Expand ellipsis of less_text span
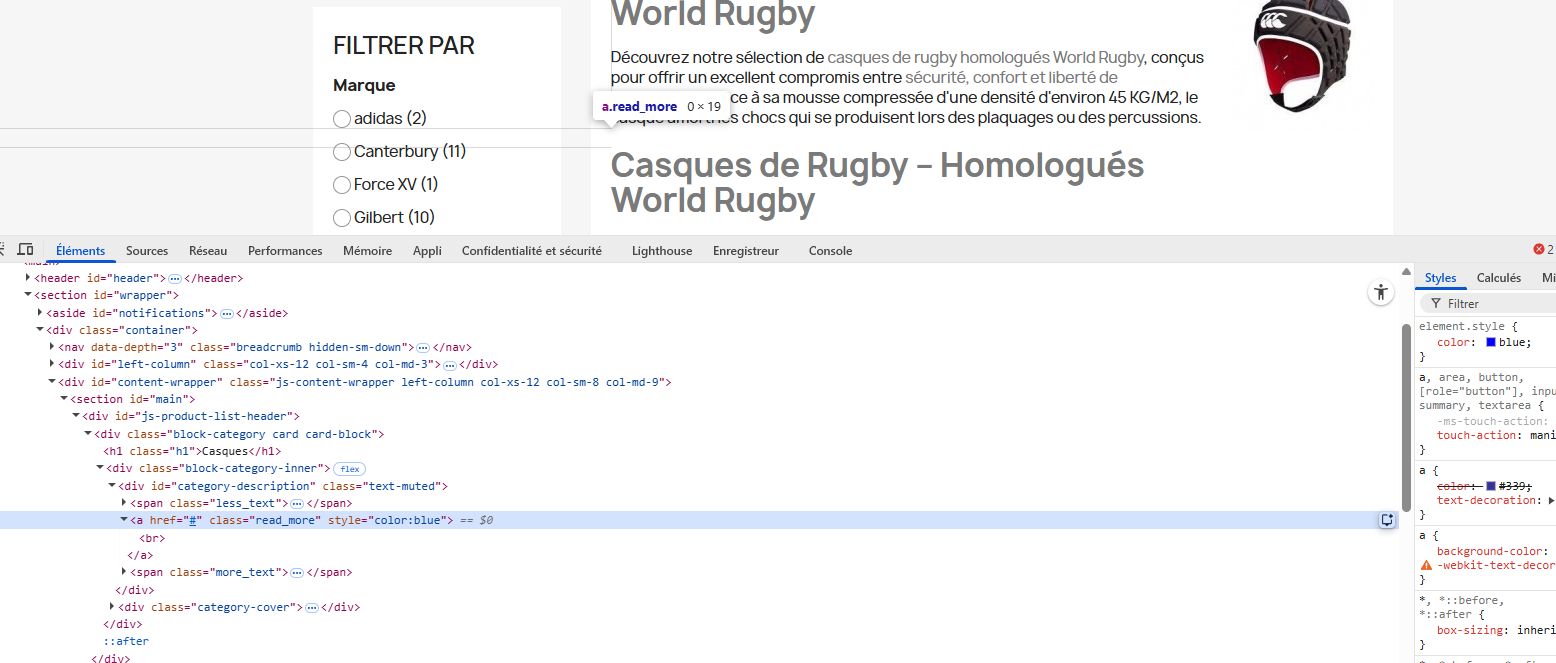Image resolution: width=1556 pixels, height=663 pixels. 297,503
